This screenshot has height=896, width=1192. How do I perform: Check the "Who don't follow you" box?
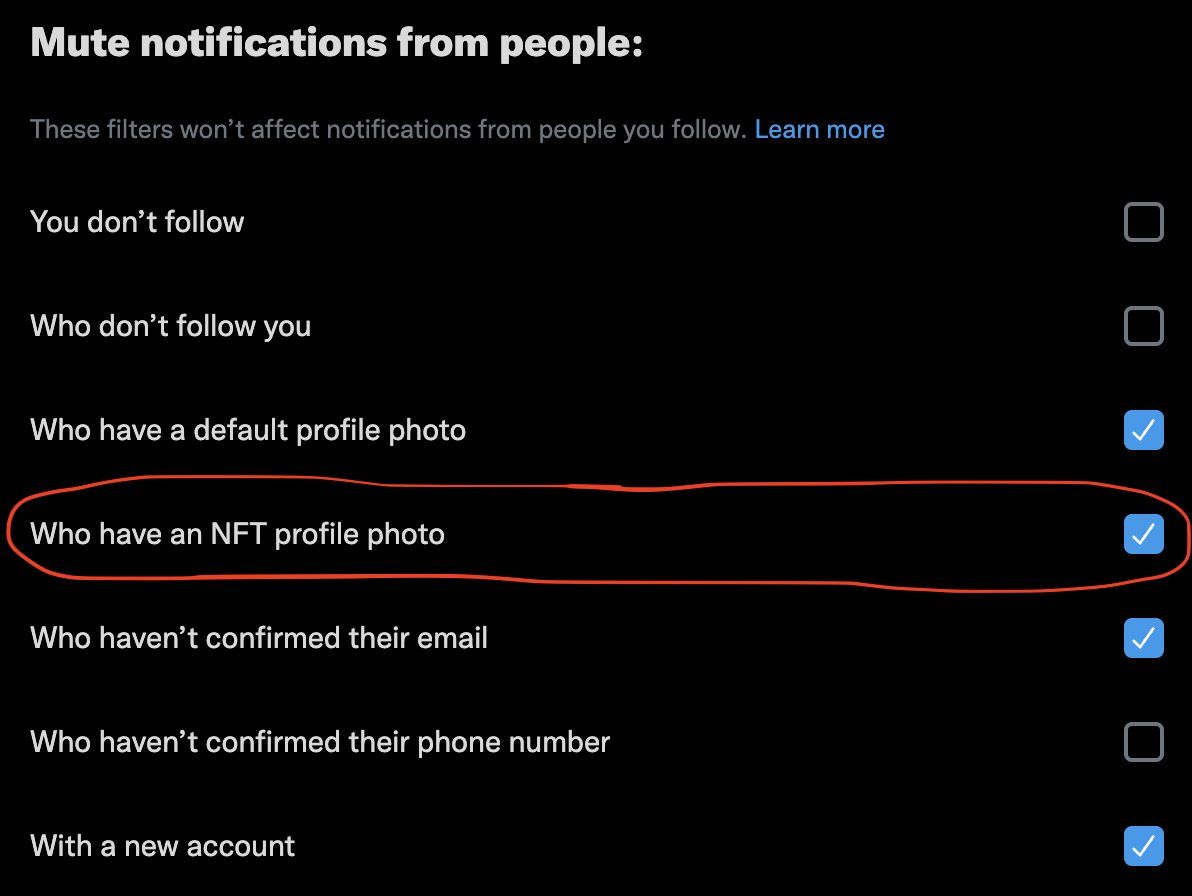1143,326
